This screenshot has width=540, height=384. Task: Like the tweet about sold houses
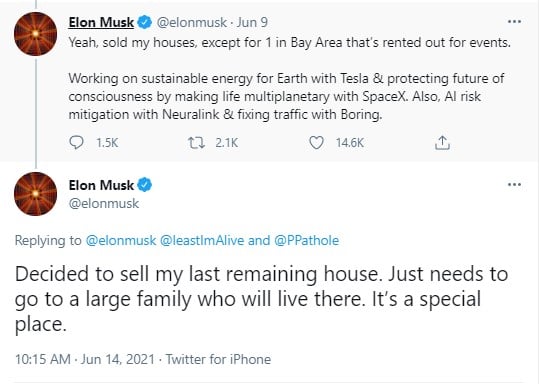pyautogui.click(x=316, y=143)
